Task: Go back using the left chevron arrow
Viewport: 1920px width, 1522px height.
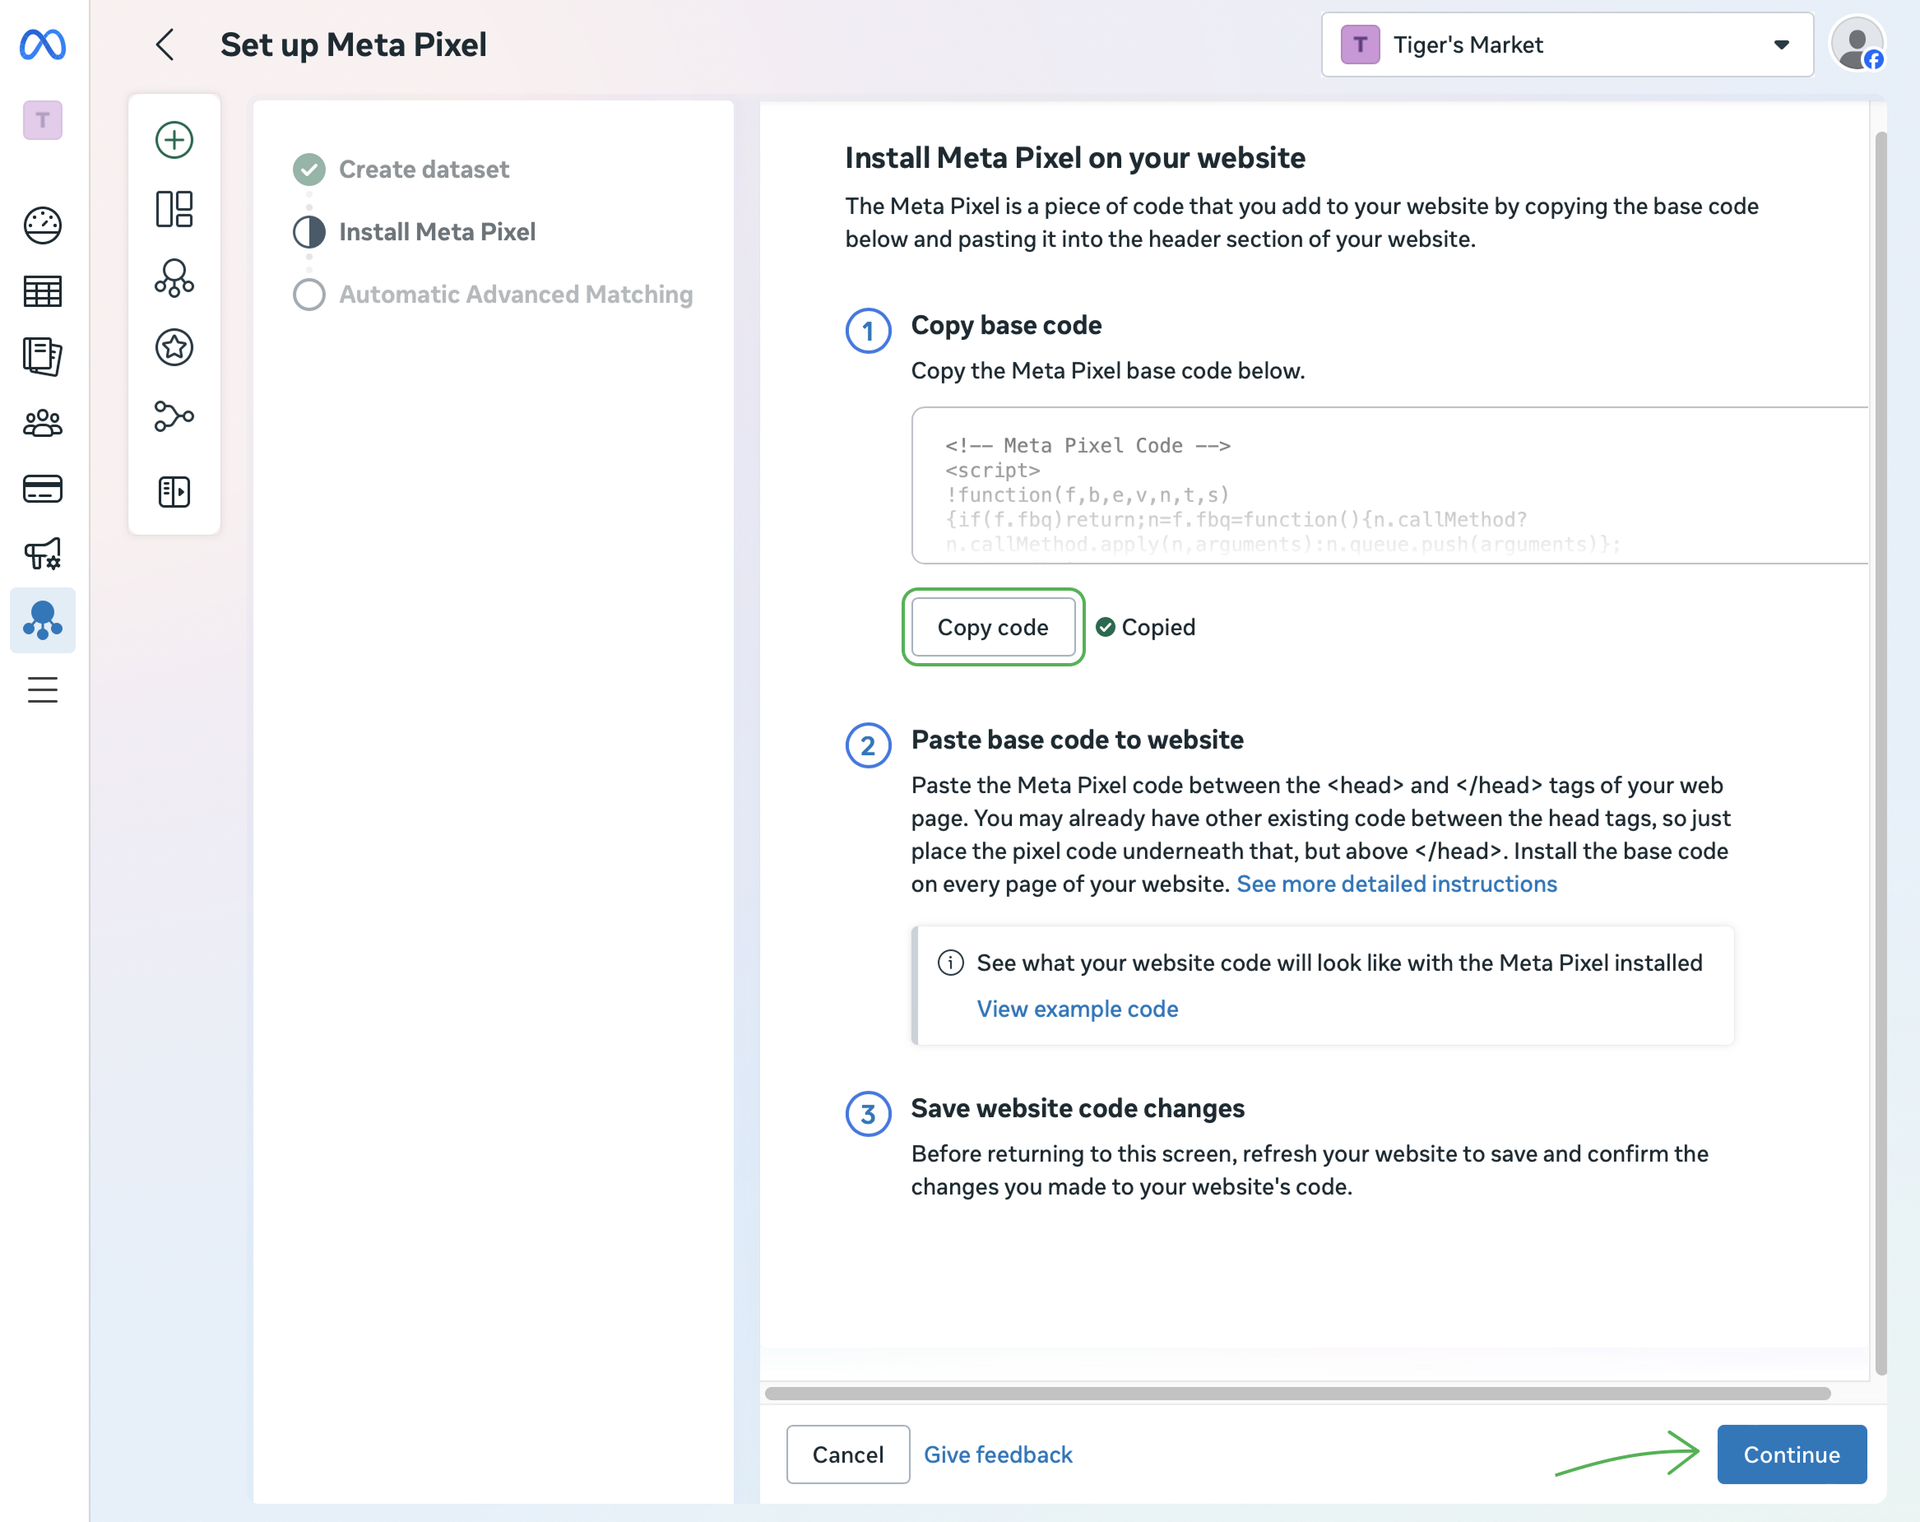Action: [x=165, y=45]
